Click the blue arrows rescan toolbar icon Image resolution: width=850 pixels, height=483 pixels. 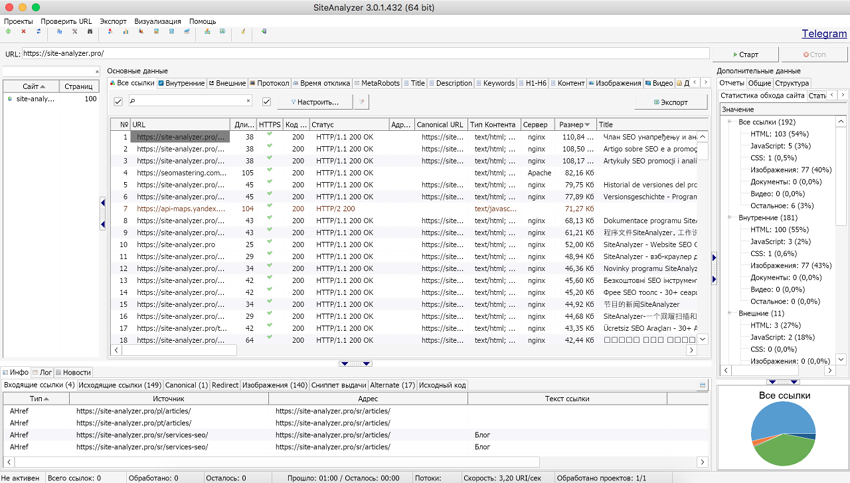click(38, 31)
